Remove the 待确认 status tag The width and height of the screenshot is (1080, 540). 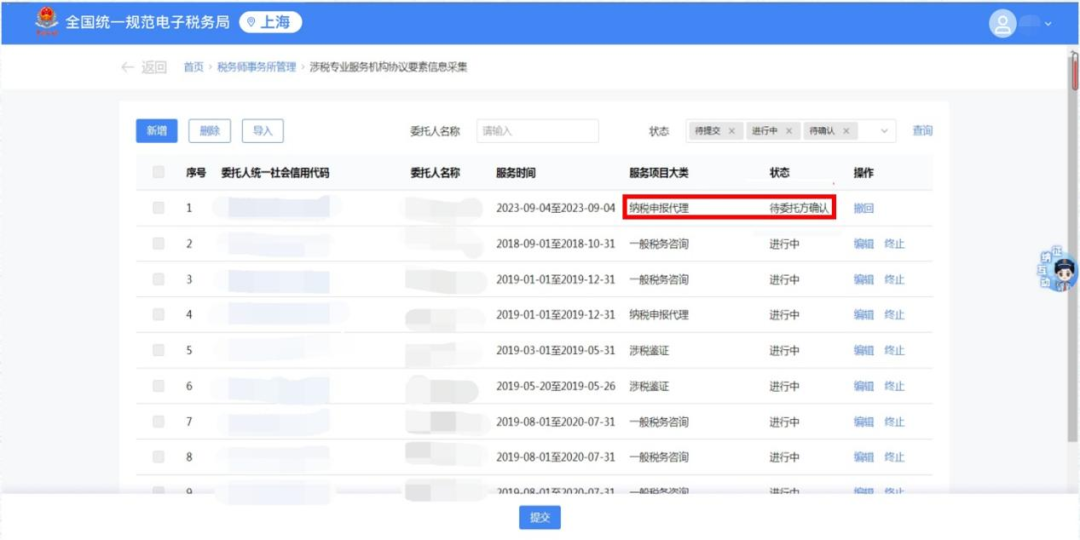[846, 131]
